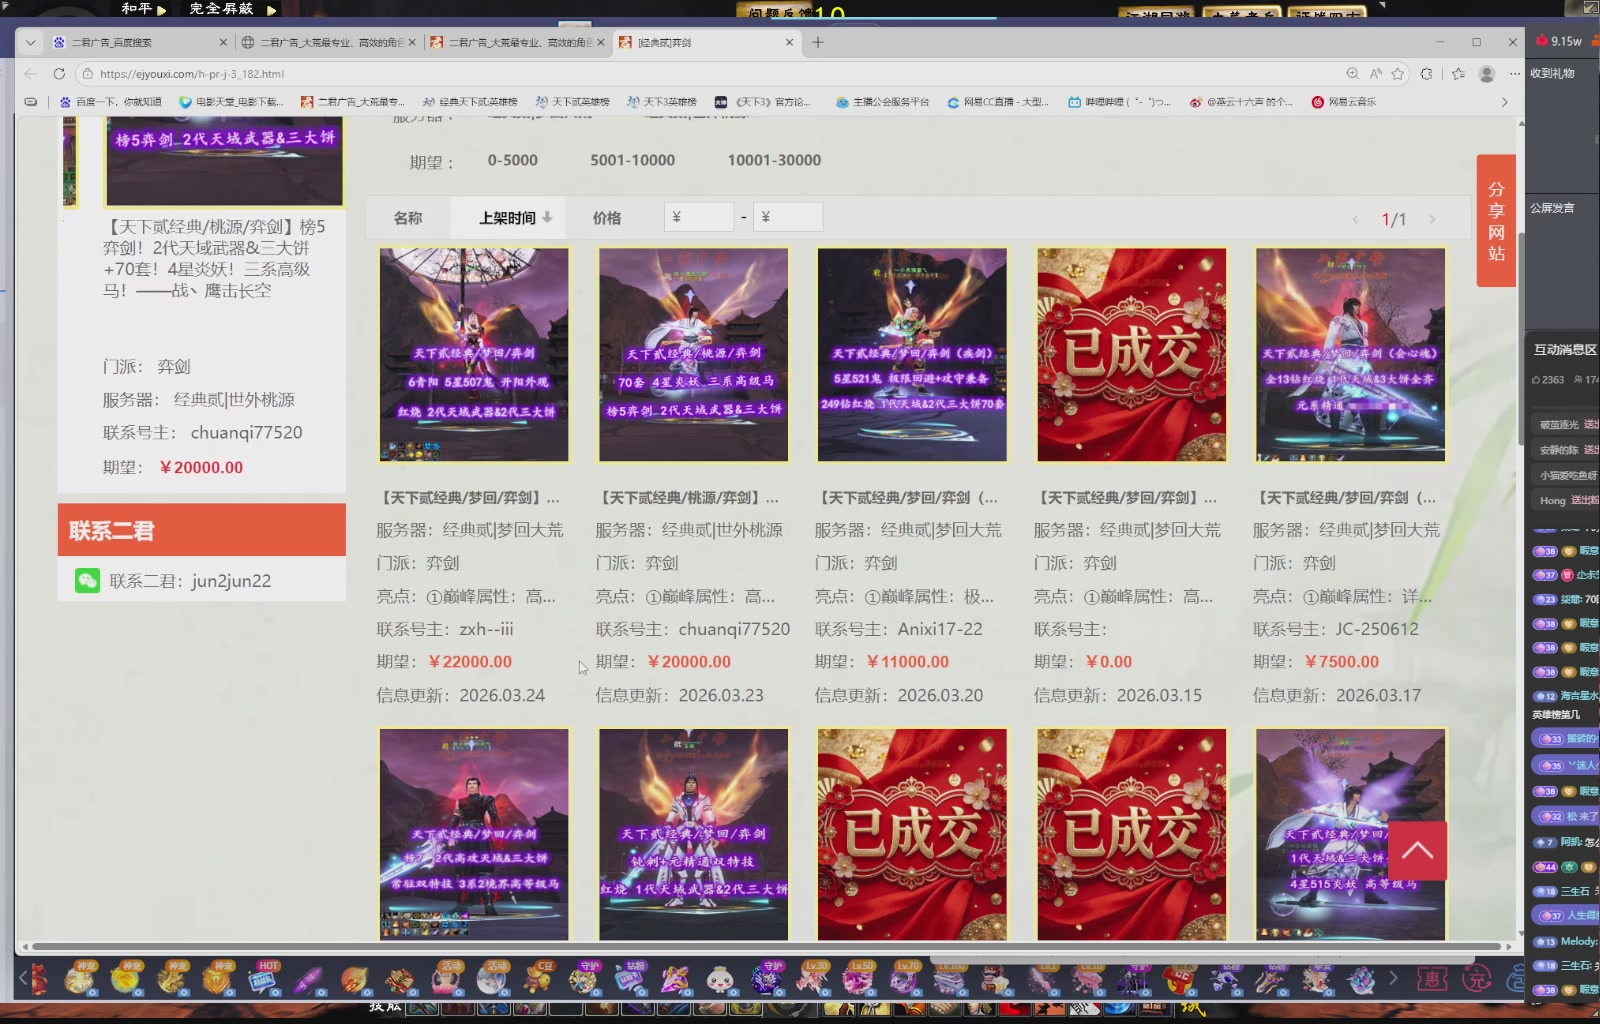Image resolution: width=1600 pixels, height=1024 pixels.
Task: Click the 守护 guardian gift icon
Action: (582, 980)
